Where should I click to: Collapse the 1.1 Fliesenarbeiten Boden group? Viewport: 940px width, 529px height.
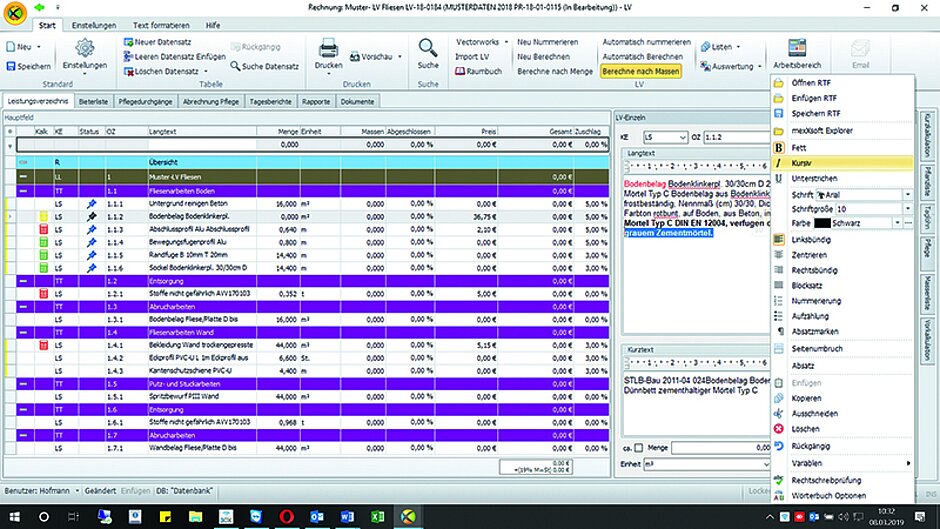click(23, 190)
